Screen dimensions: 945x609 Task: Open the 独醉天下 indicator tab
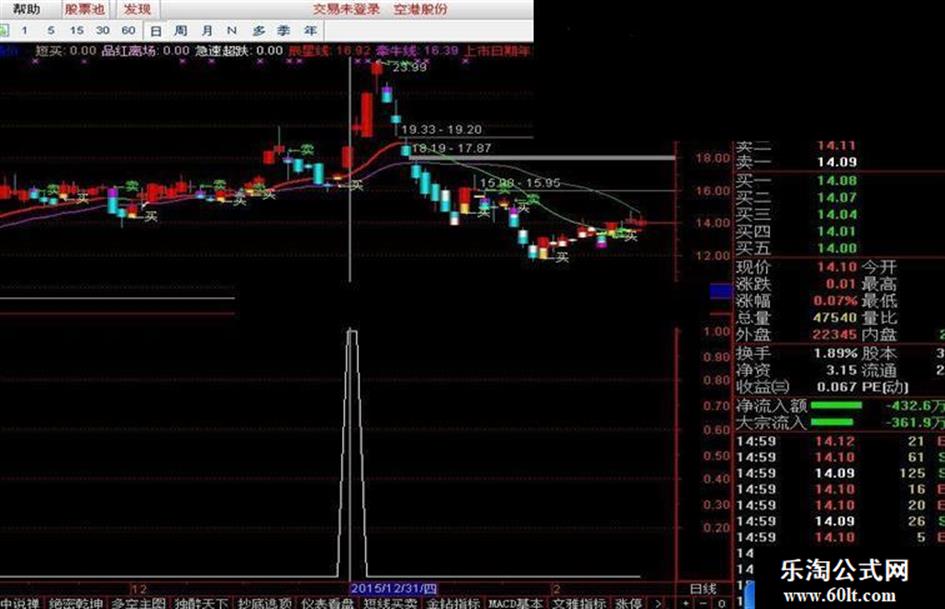click(x=201, y=602)
